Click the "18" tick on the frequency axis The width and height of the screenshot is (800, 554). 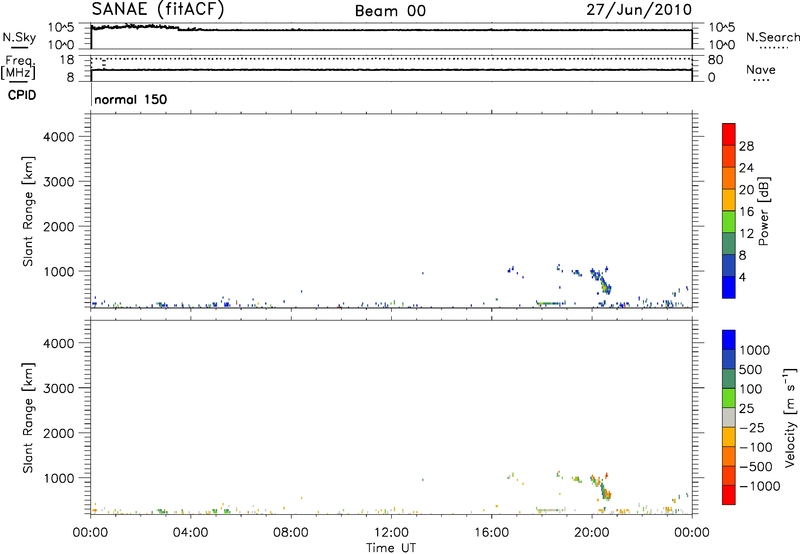(x=66, y=60)
